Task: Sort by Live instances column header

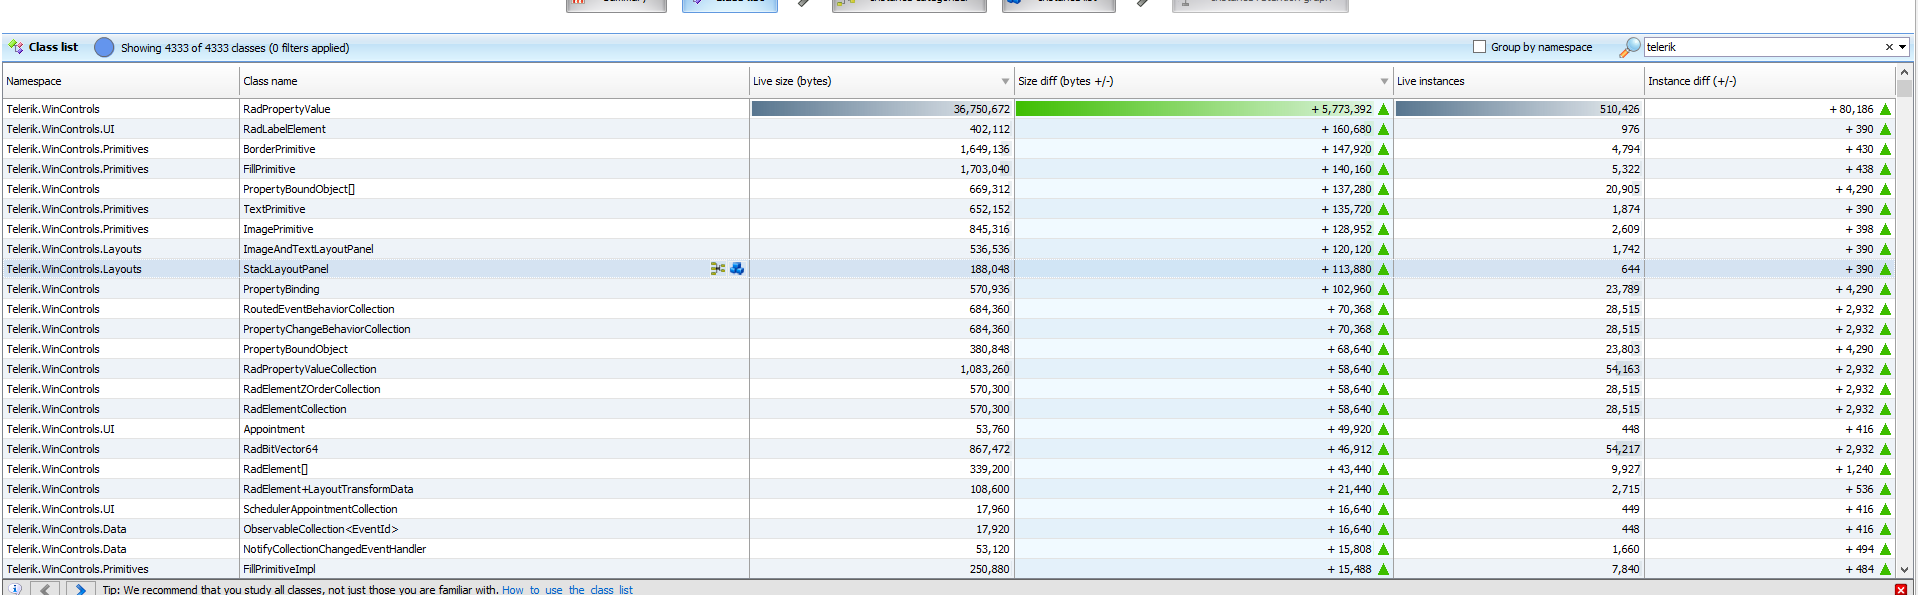Action: tap(1518, 81)
